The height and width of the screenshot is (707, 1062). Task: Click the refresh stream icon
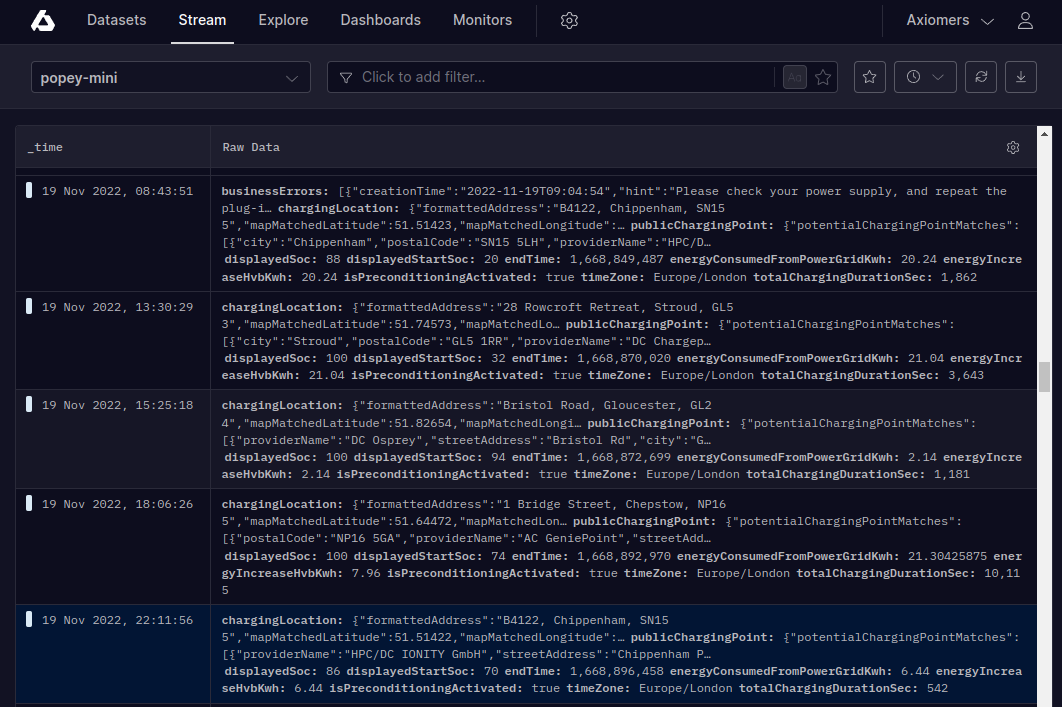981,77
